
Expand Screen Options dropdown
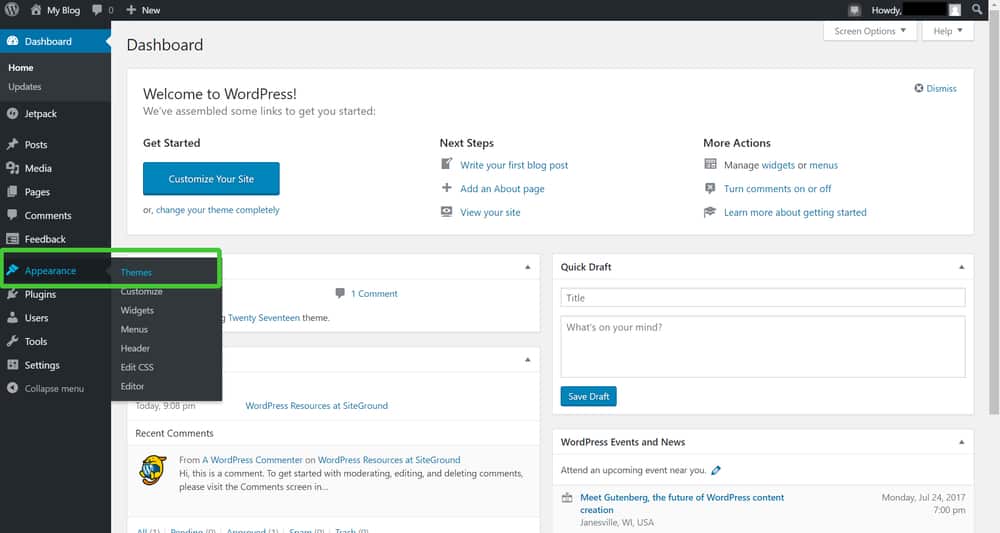[x=870, y=31]
